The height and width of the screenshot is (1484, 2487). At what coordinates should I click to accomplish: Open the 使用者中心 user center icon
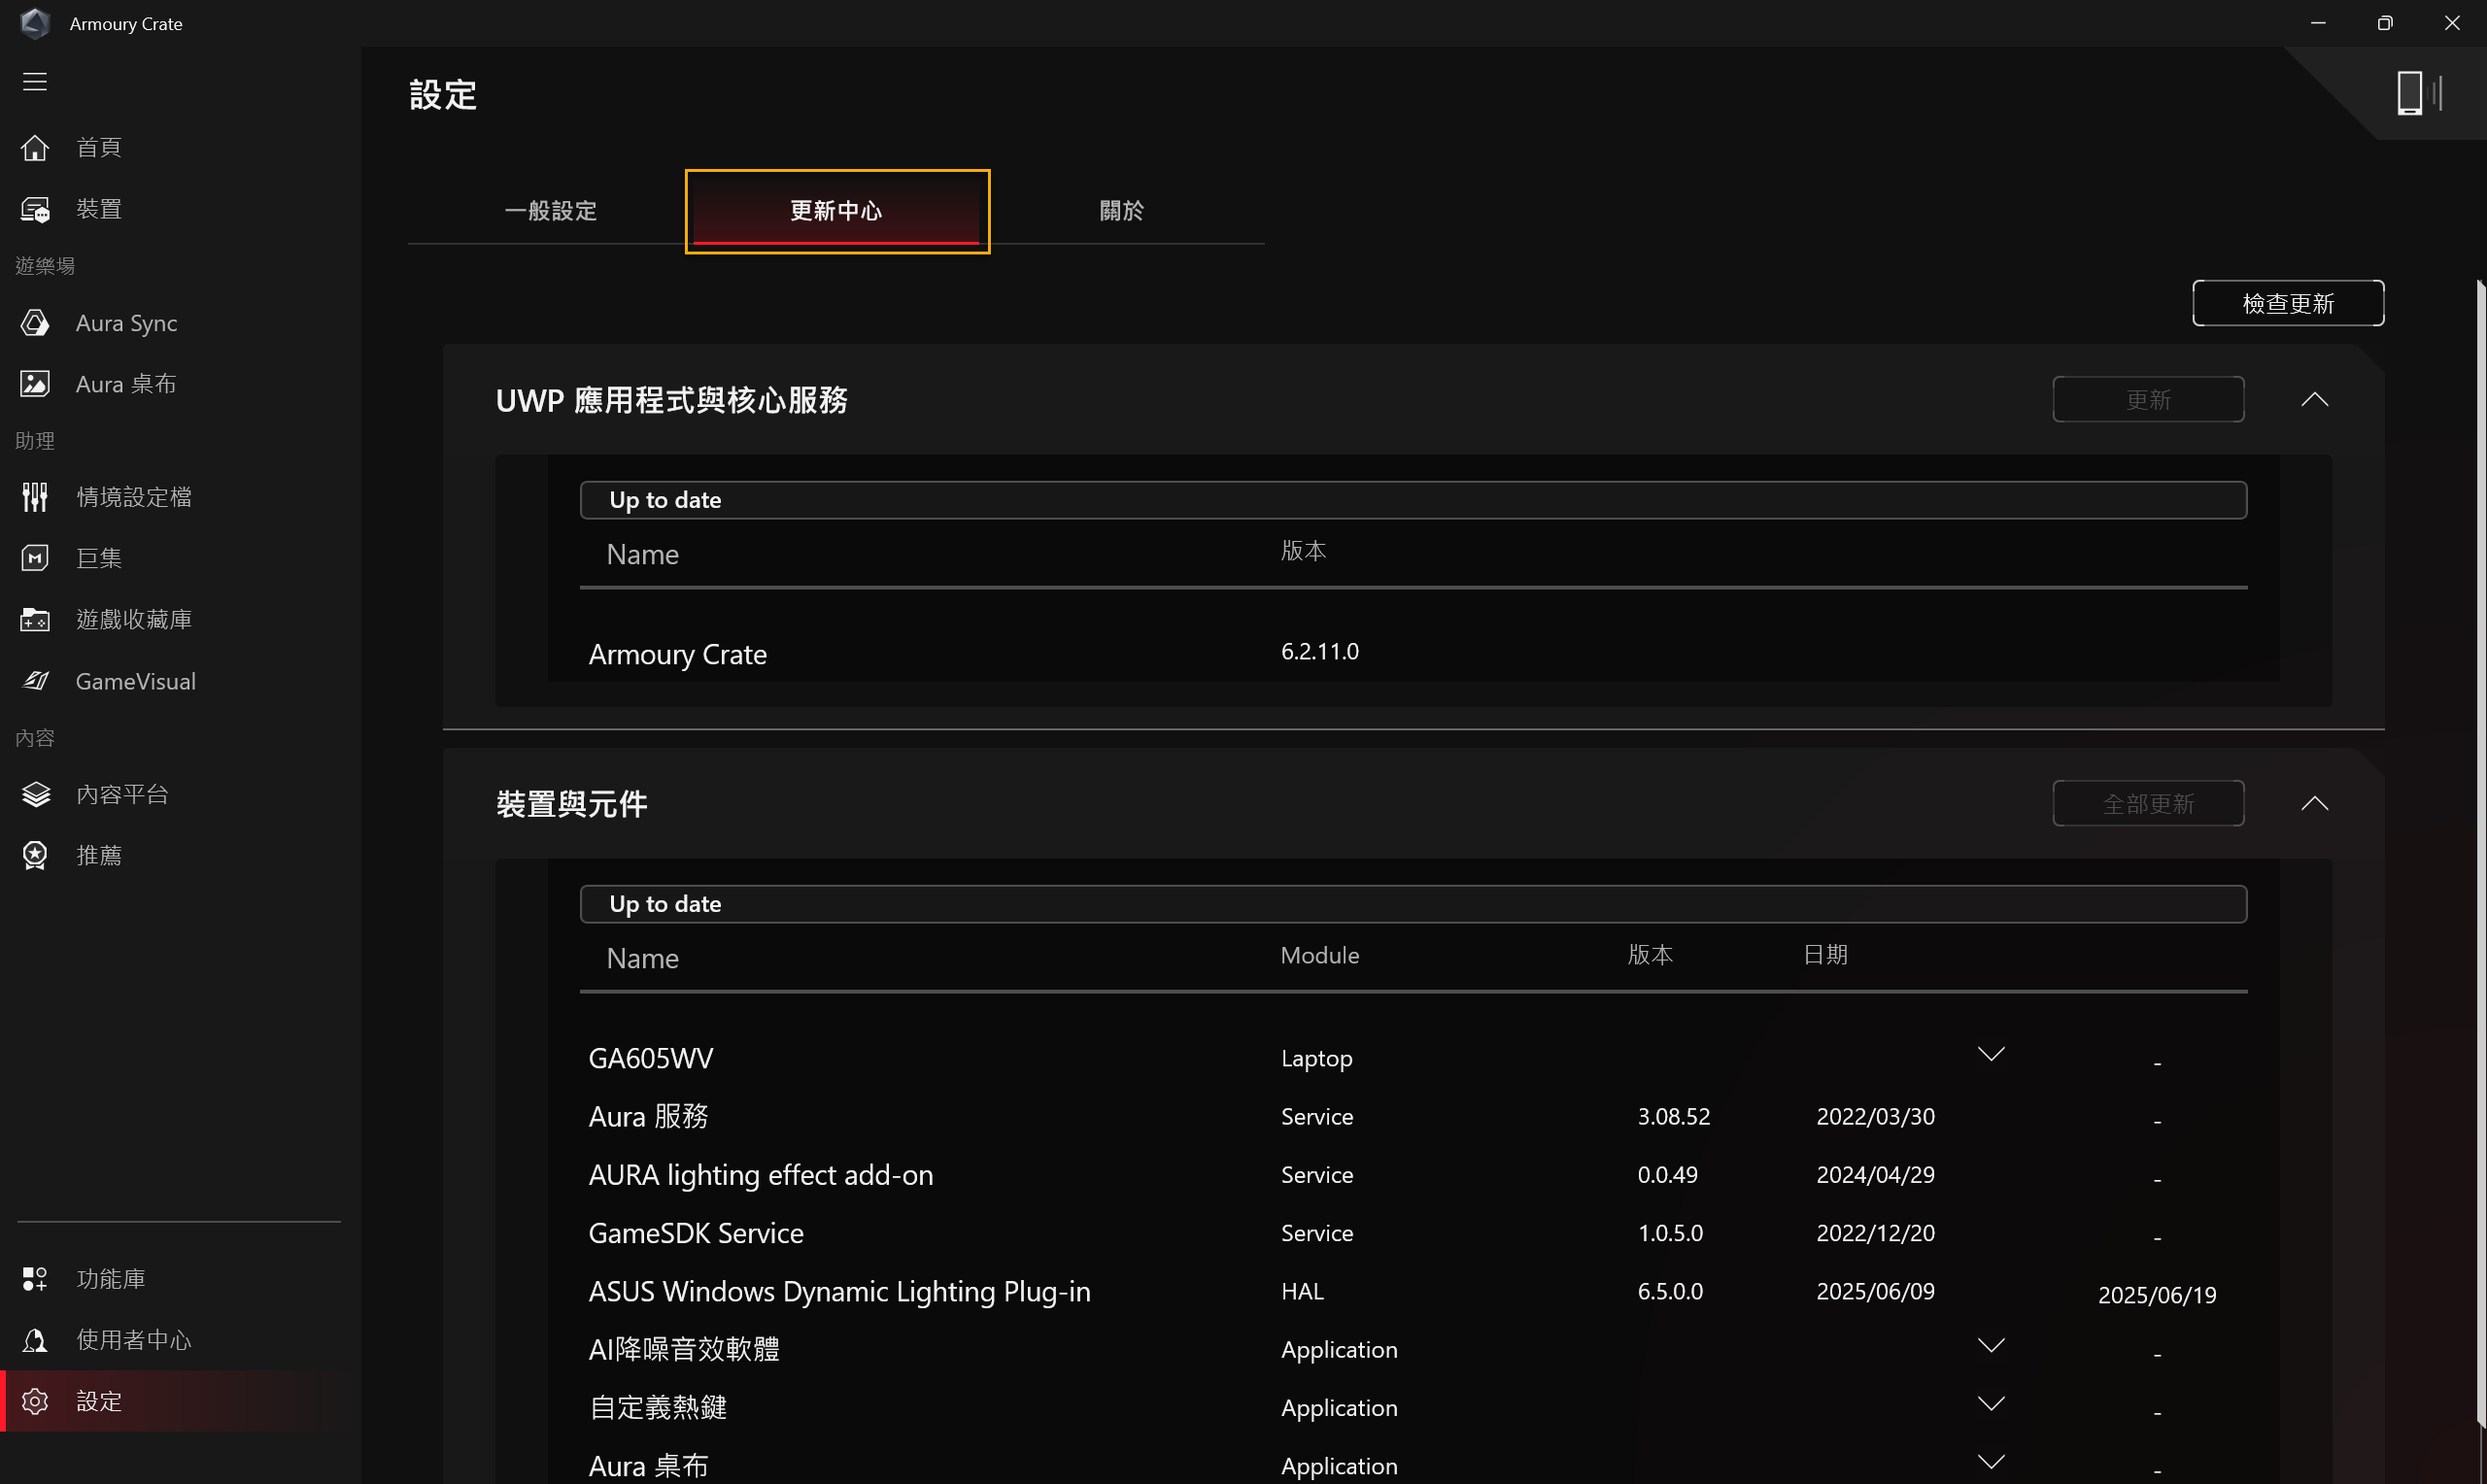click(x=35, y=1340)
